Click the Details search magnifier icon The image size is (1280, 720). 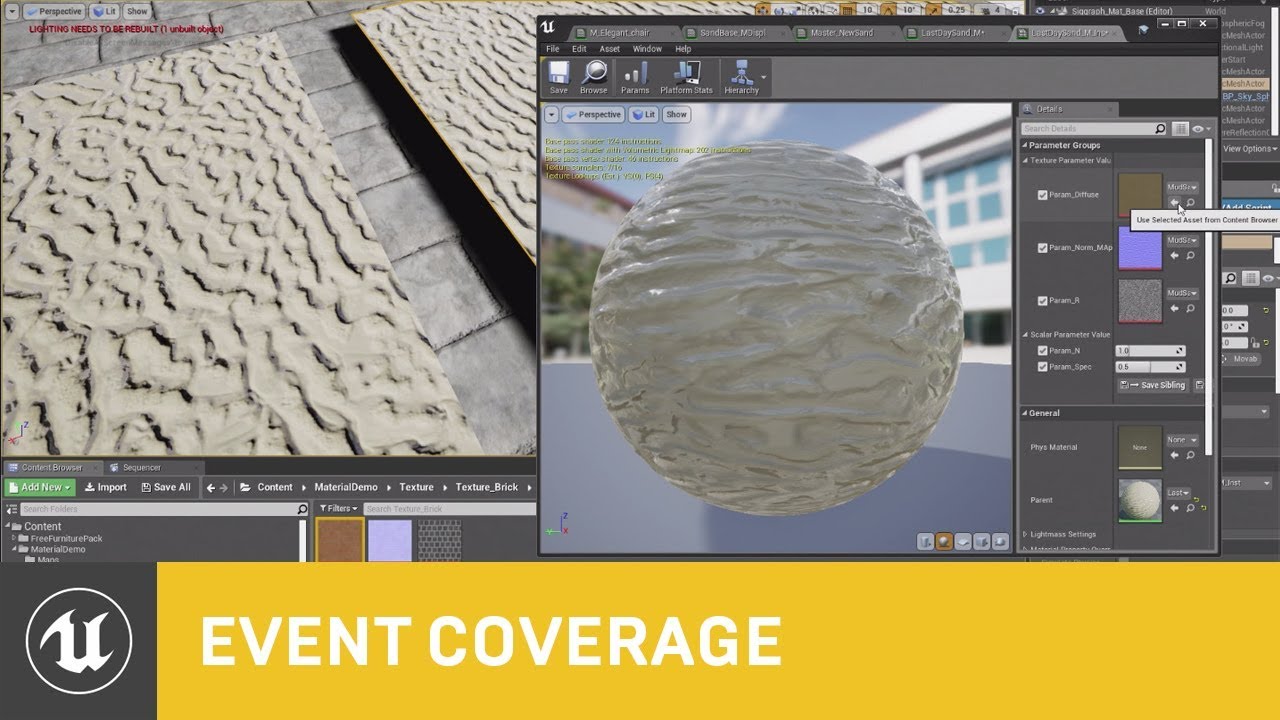tap(1160, 129)
